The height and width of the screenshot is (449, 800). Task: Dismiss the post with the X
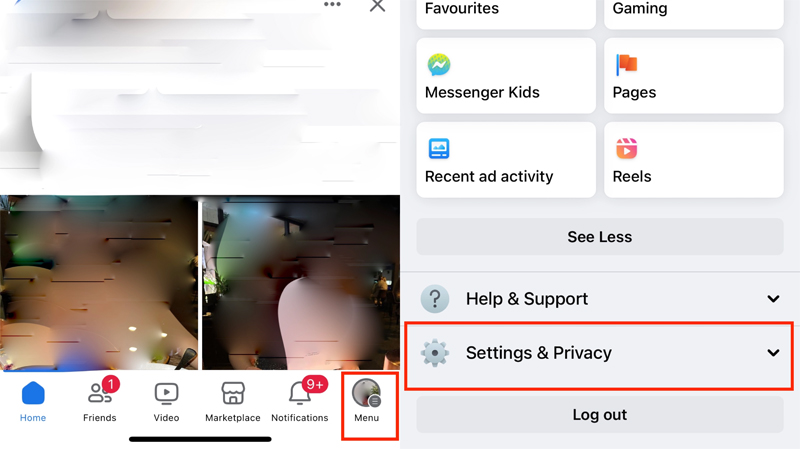pyautogui.click(x=378, y=6)
